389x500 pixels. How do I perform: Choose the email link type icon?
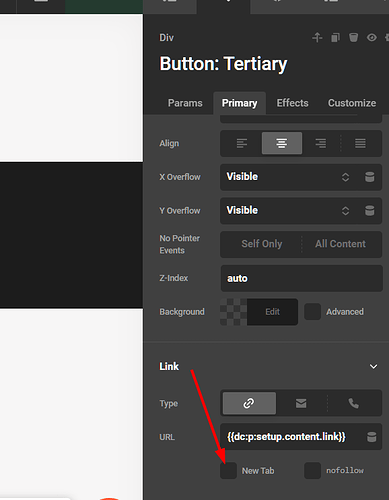301,403
